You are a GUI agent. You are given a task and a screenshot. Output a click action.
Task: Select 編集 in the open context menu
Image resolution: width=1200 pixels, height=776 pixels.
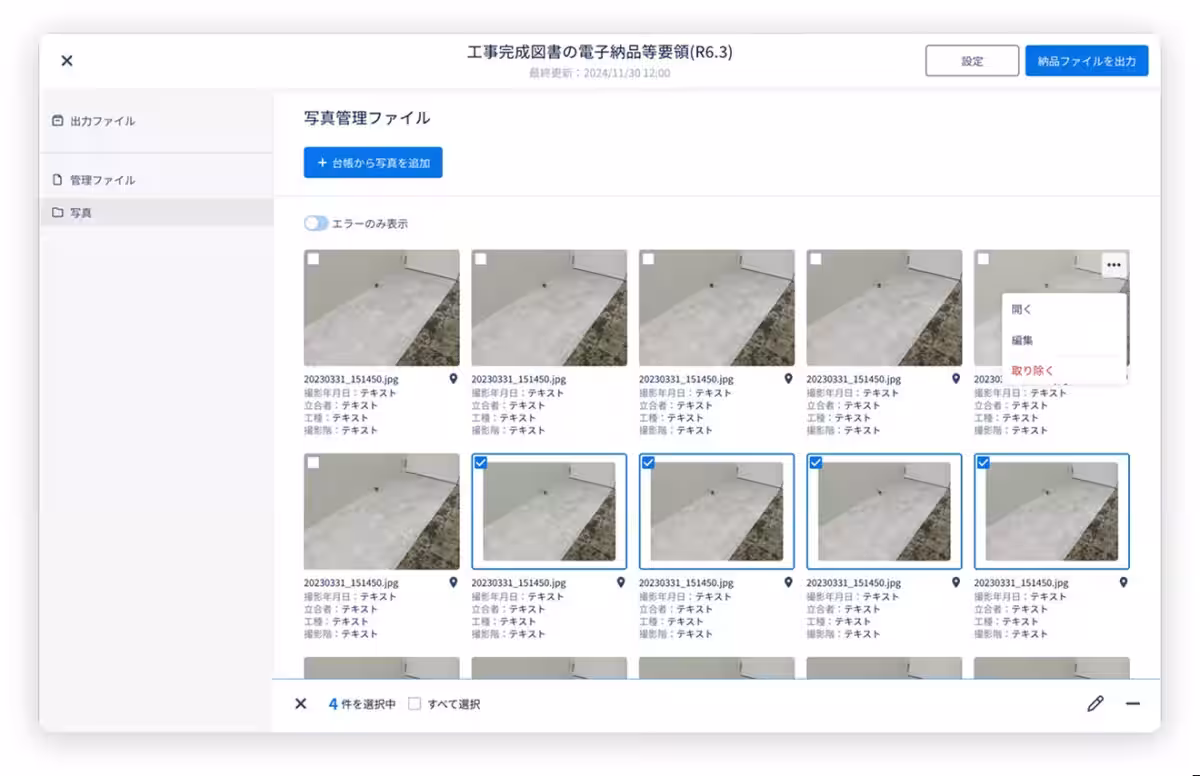[x=1020, y=340]
